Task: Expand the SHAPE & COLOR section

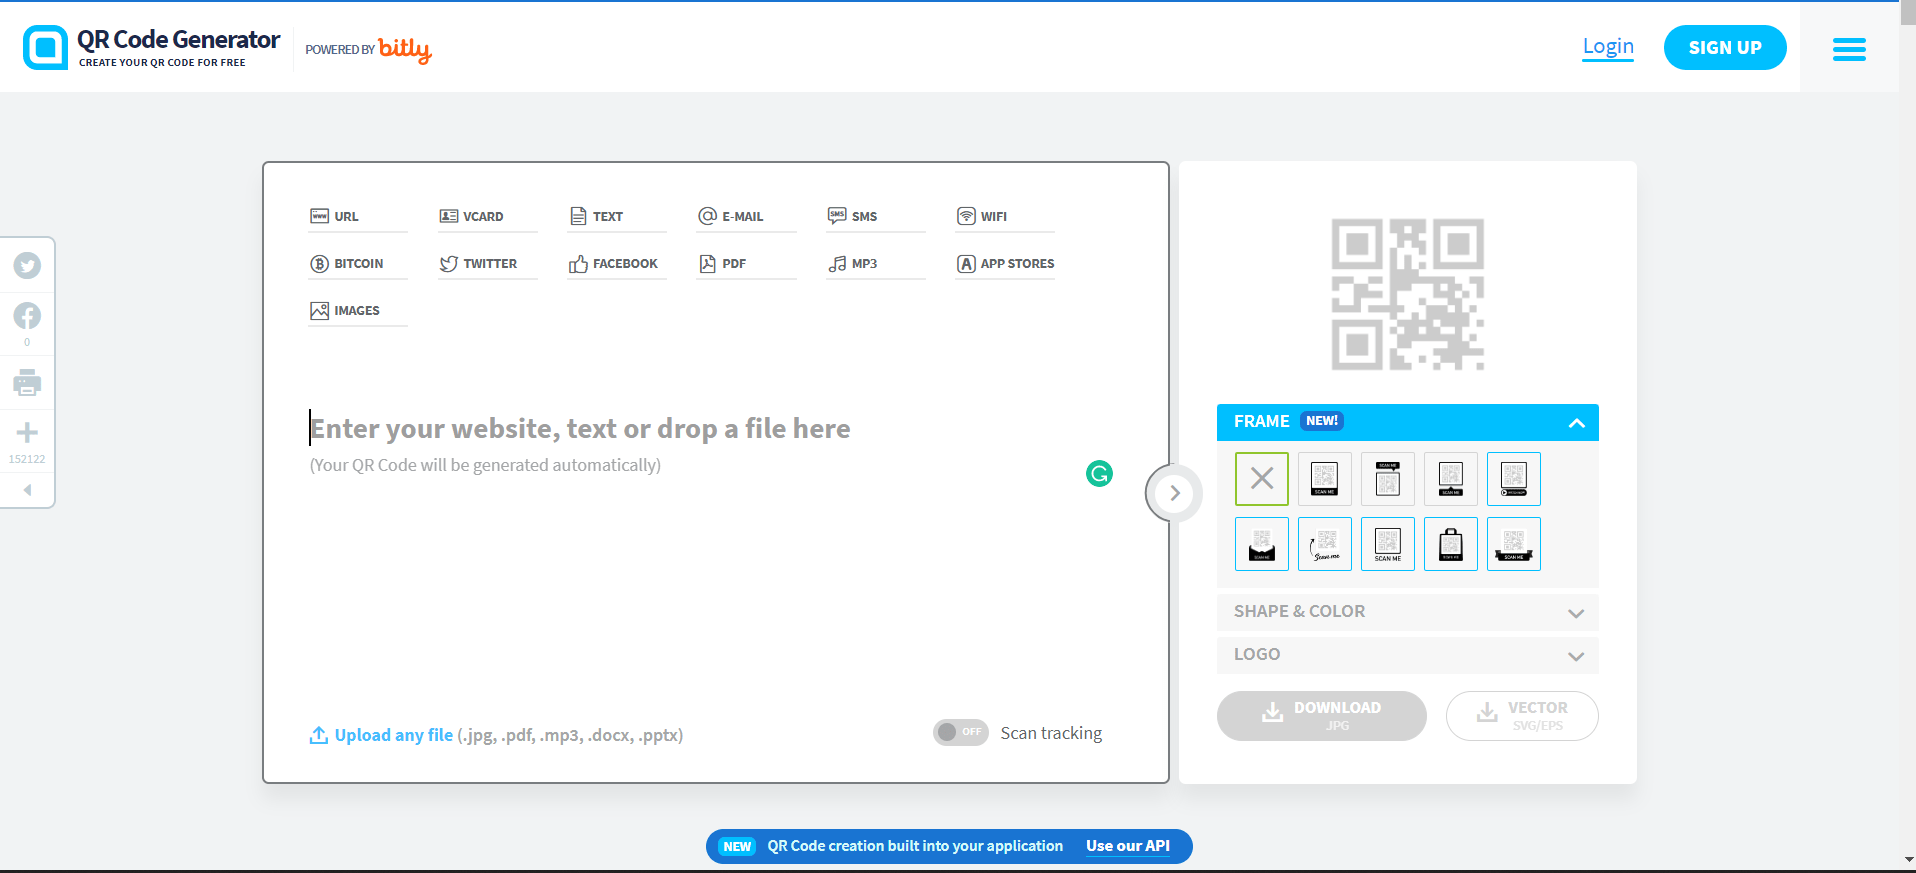Action: pyautogui.click(x=1408, y=612)
